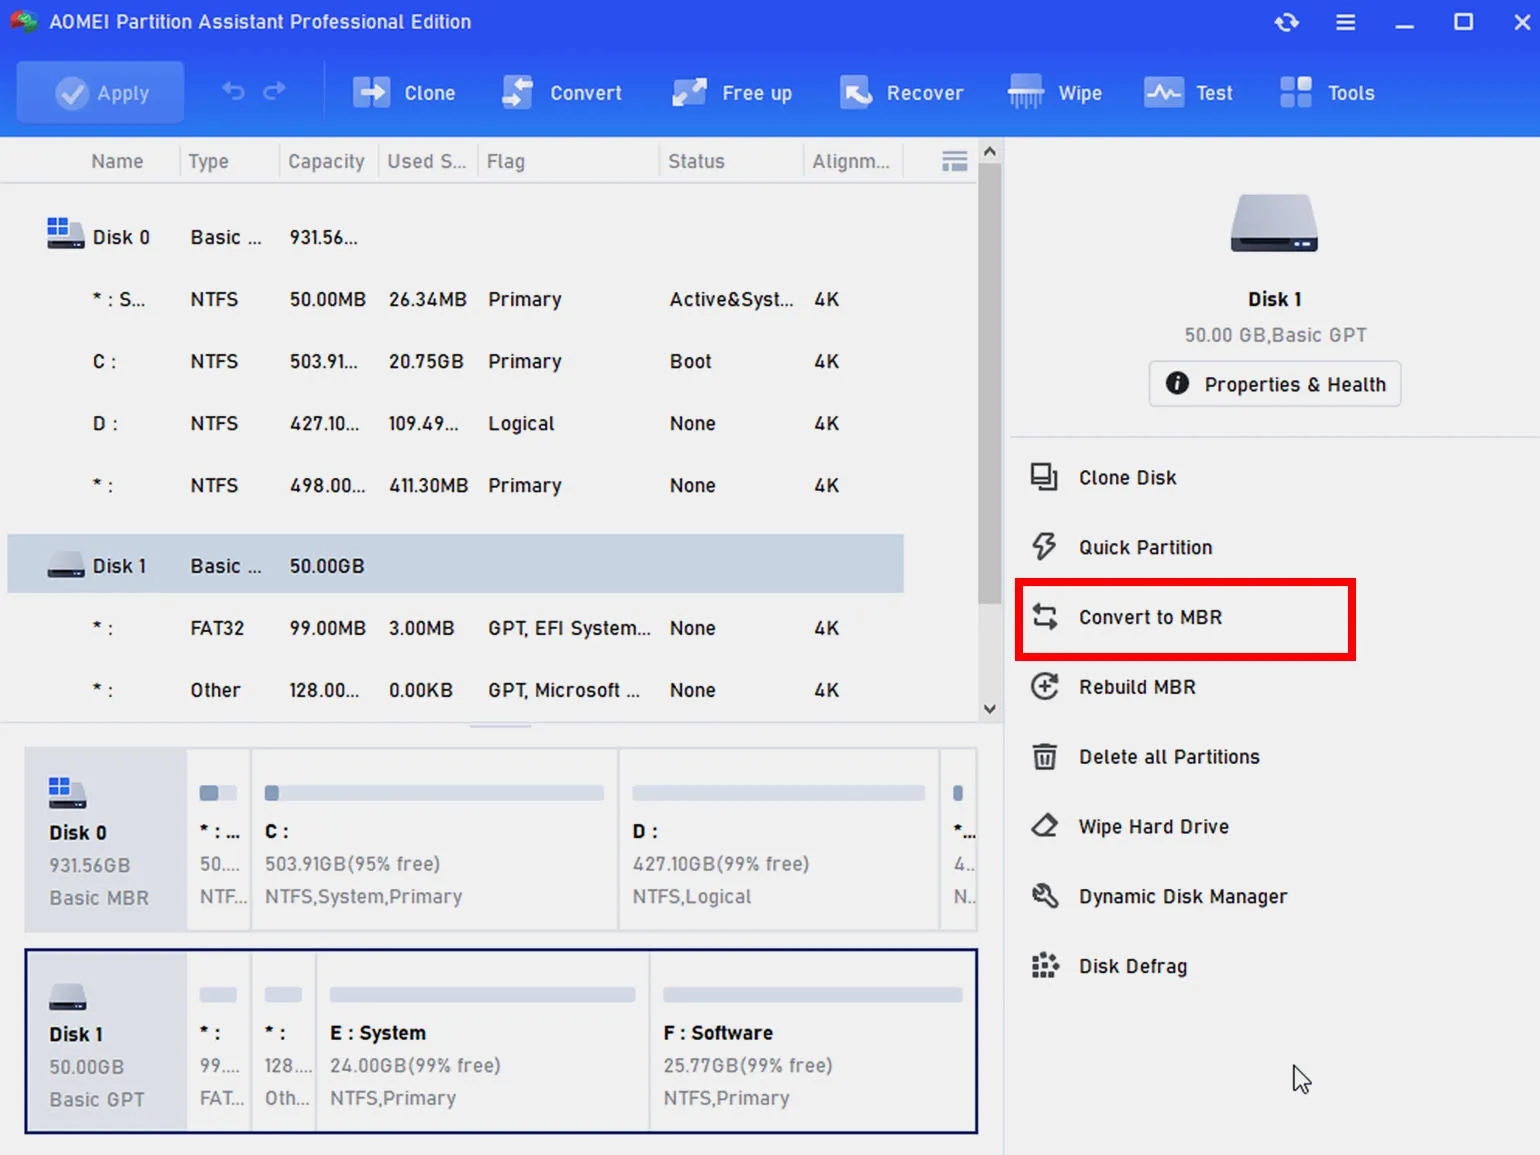The image size is (1540, 1155).
Task: Choose Delete all Partitions
Action: (x=1168, y=757)
